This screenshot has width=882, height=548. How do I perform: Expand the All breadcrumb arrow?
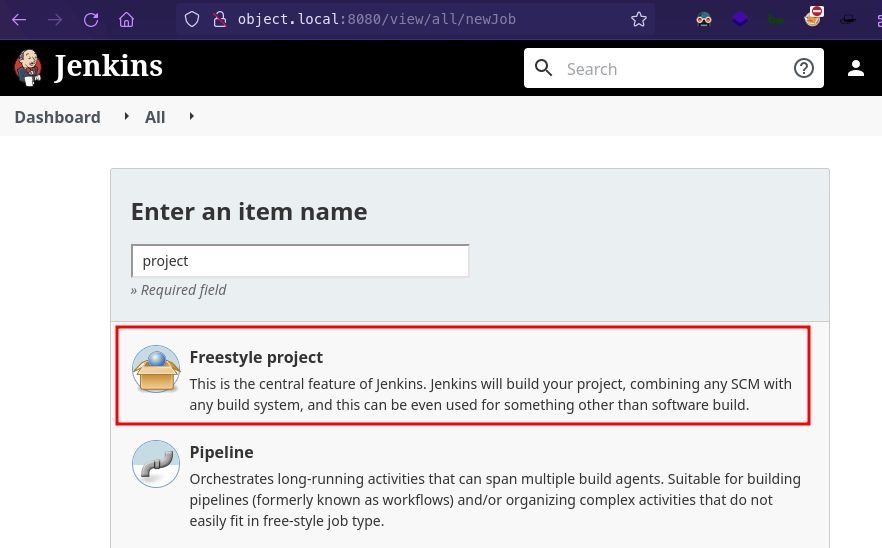pyautogui.click(x=191, y=117)
